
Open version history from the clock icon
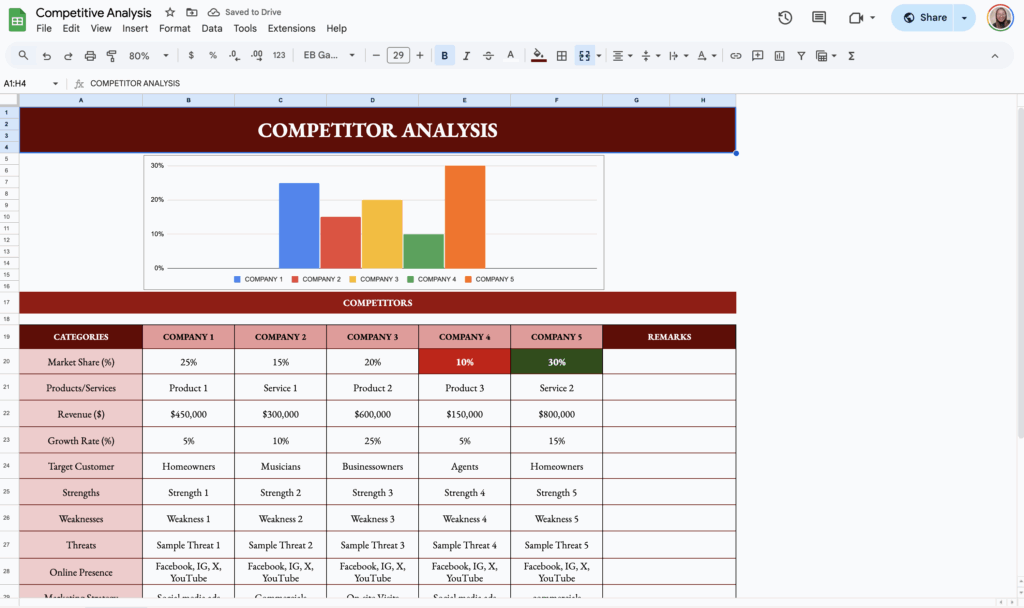(785, 16)
